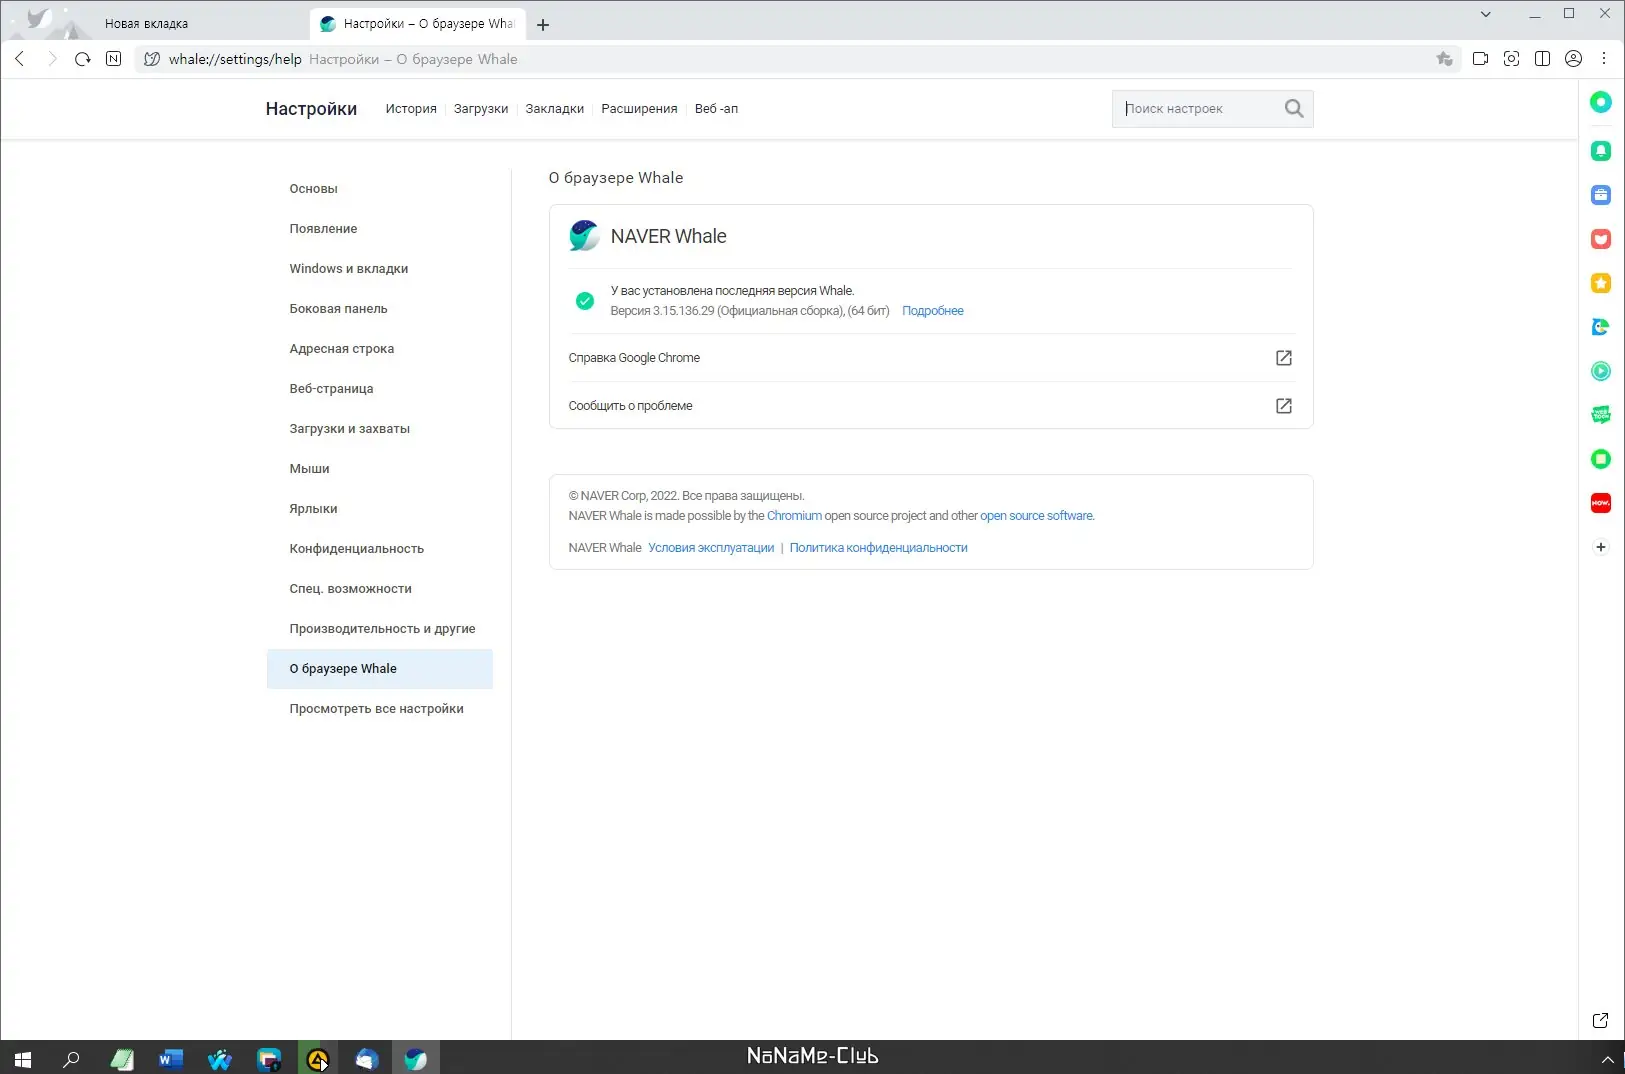Open report a problem external link icon
The height and width of the screenshot is (1074, 1625).
pos(1284,406)
